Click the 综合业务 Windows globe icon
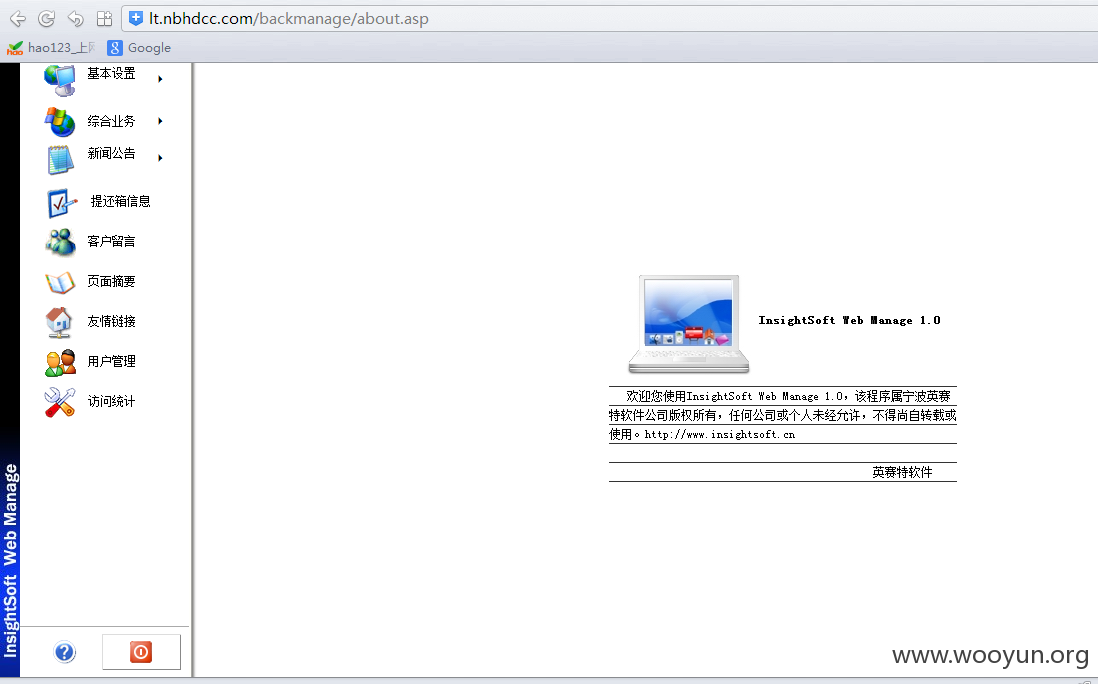Image resolution: width=1098 pixels, height=684 pixels. pyautogui.click(x=60, y=122)
